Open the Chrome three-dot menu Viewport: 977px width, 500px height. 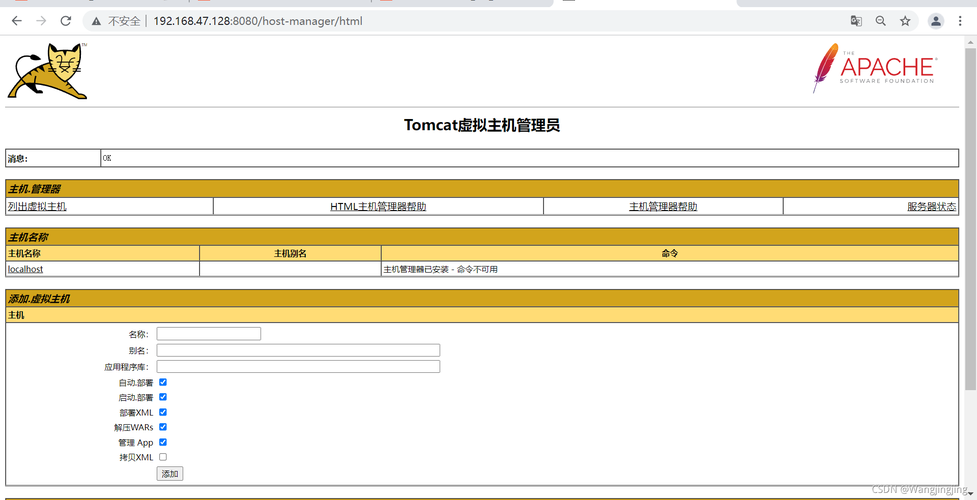(x=960, y=21)
